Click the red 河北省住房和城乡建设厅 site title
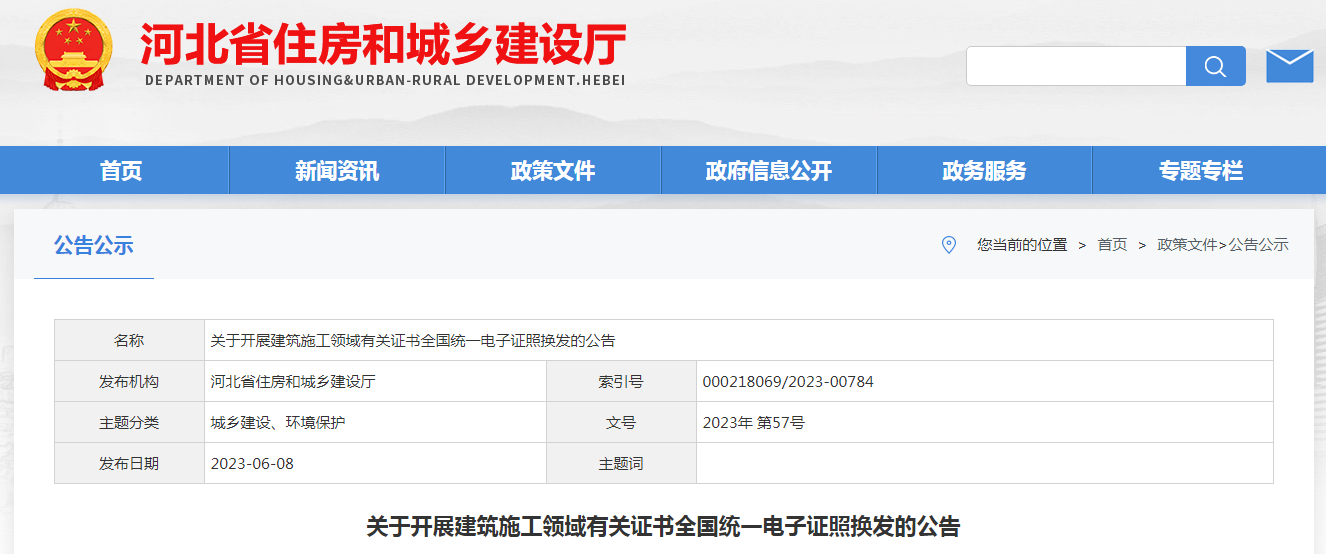This screenshot has height=554, width=1326. [383, 44]
